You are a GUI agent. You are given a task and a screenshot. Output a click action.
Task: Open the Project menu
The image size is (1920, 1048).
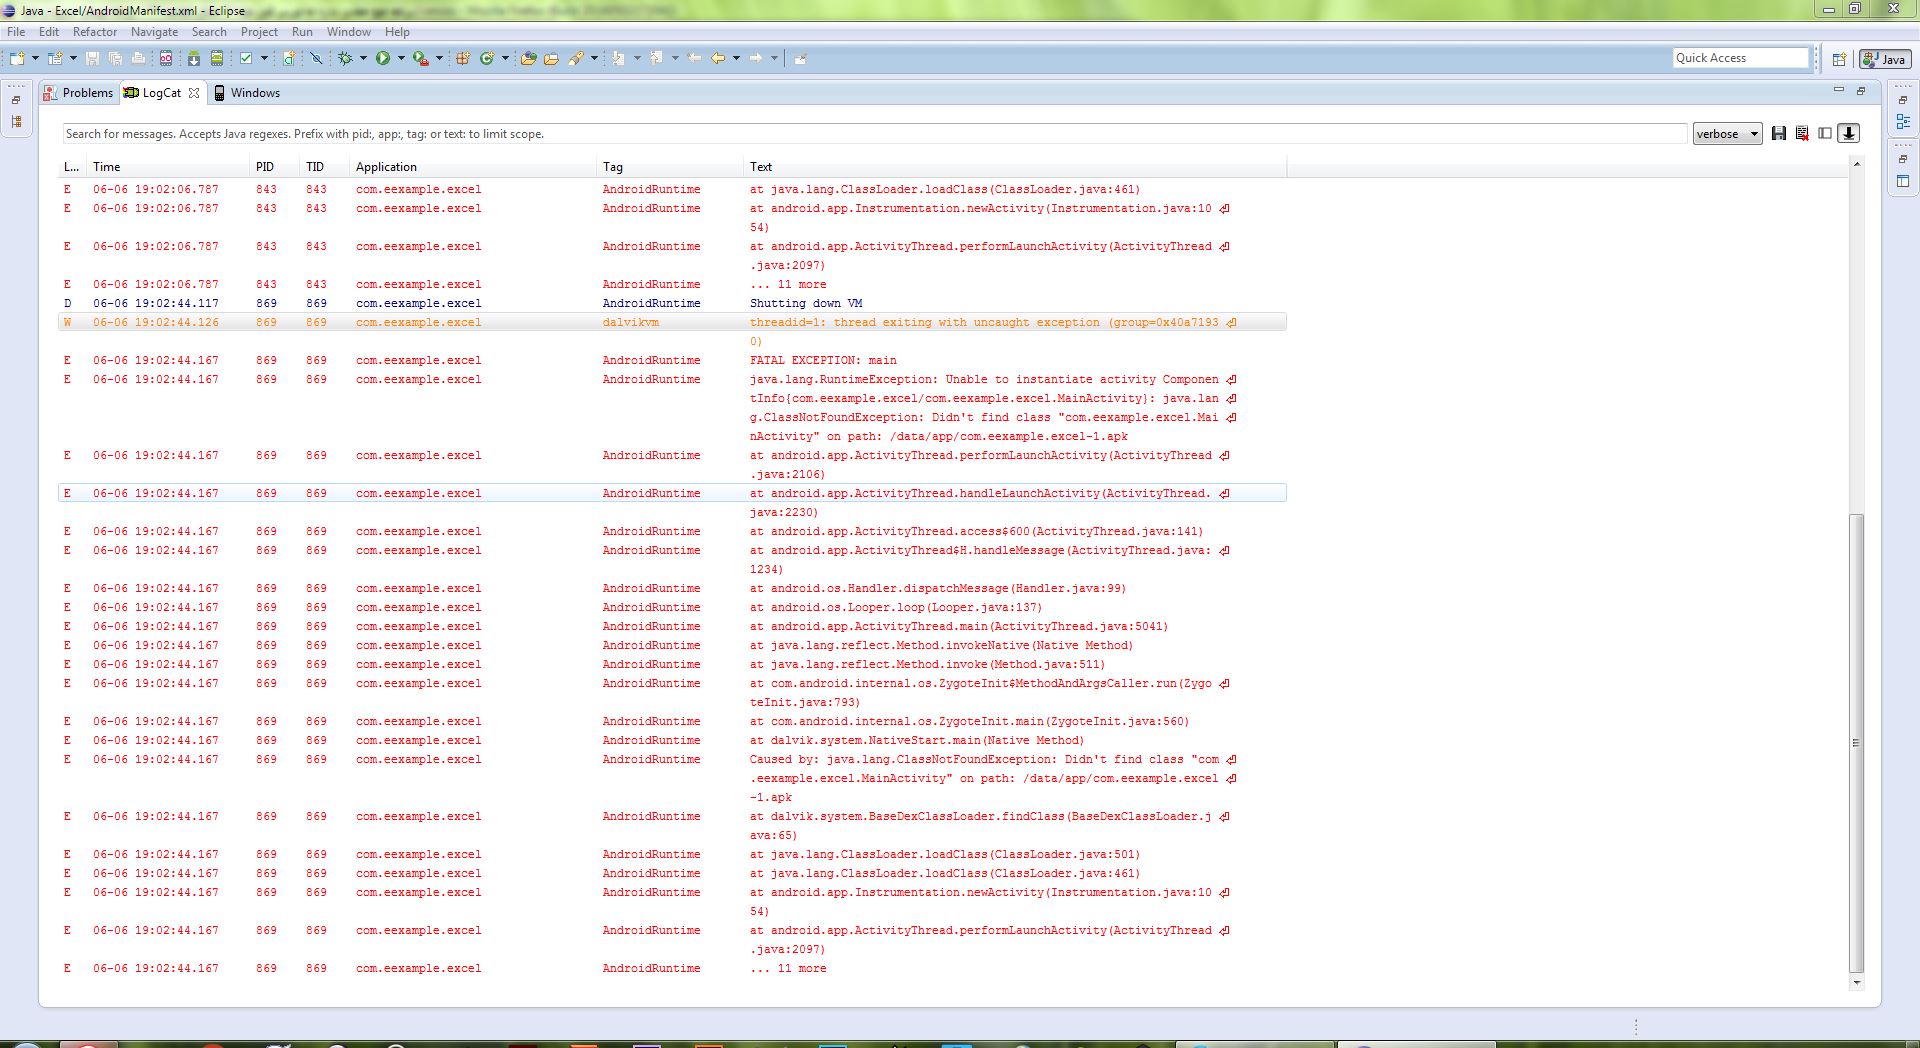pyautogui.click(x=259, y=32)
